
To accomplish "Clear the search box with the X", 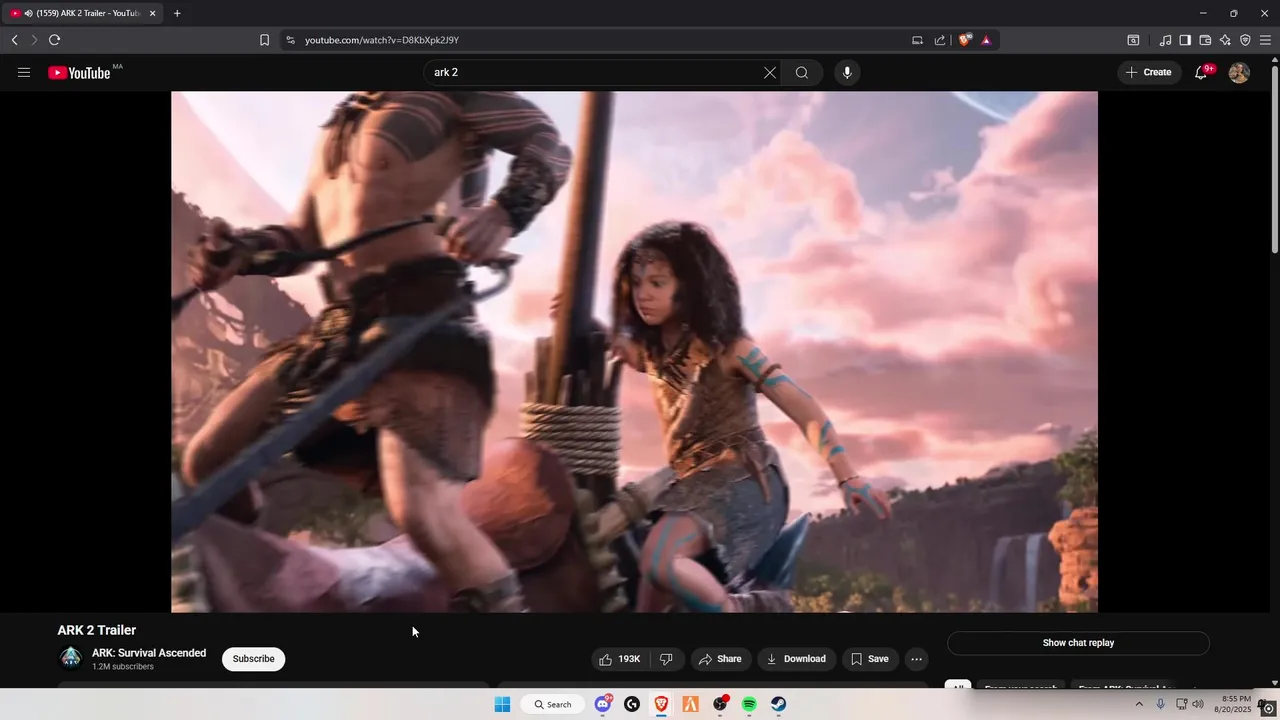I will tap(770, 72).
